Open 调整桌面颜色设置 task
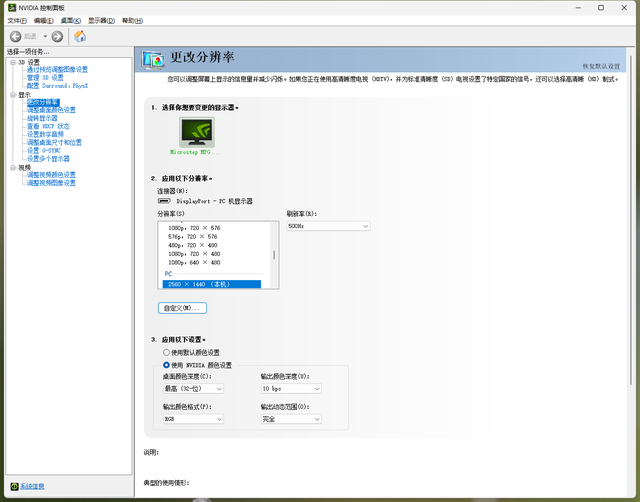 [51, 110]
